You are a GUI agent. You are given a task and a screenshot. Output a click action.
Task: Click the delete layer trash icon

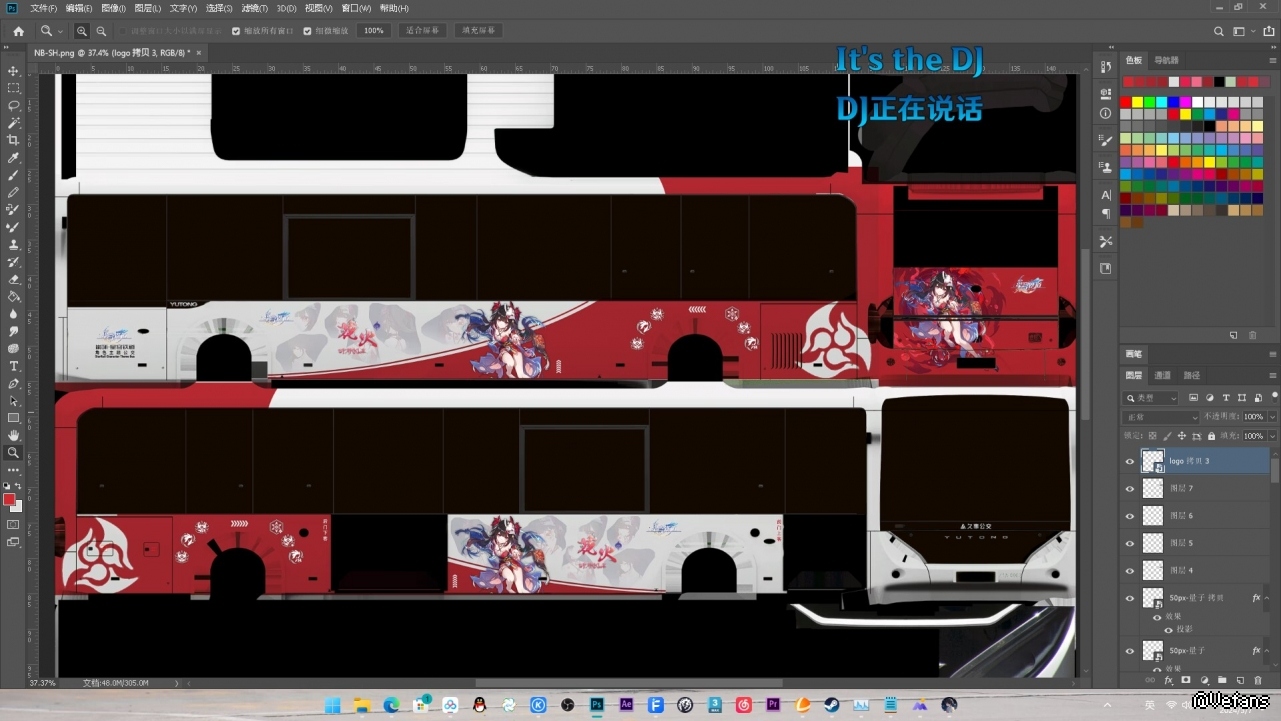tap(1258, 680)
